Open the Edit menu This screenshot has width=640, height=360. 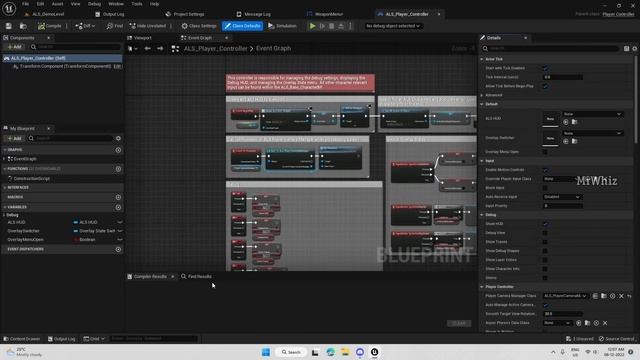pyautogui.click(x=40, y=4)
